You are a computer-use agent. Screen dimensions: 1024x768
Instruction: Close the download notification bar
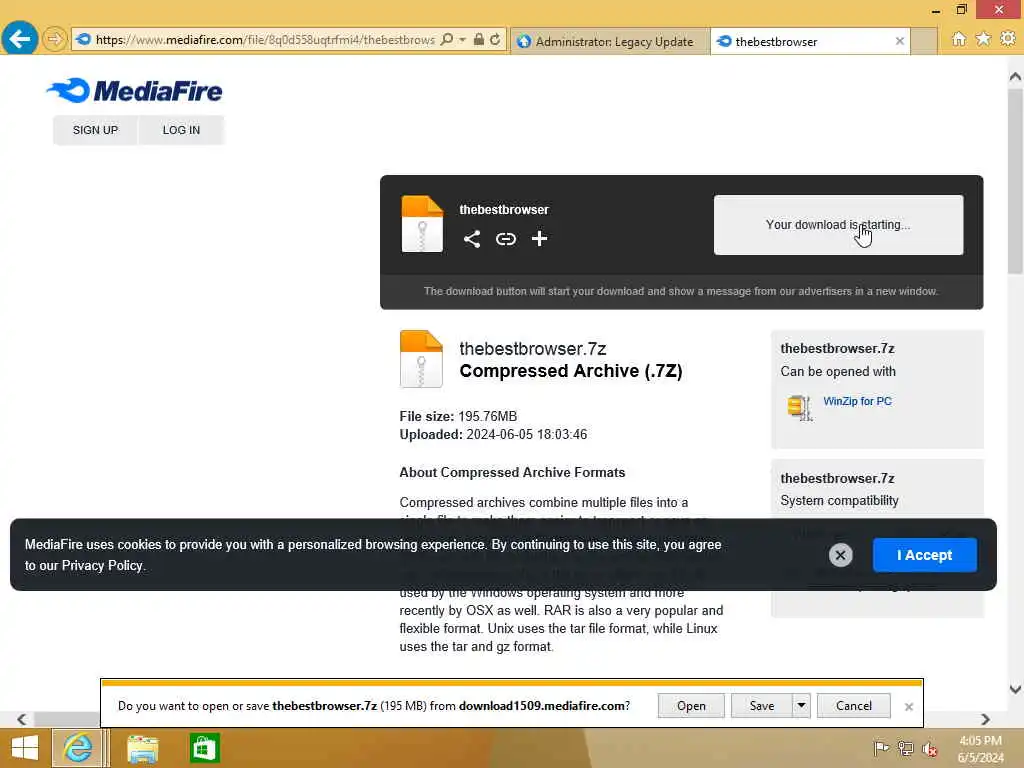908,707
